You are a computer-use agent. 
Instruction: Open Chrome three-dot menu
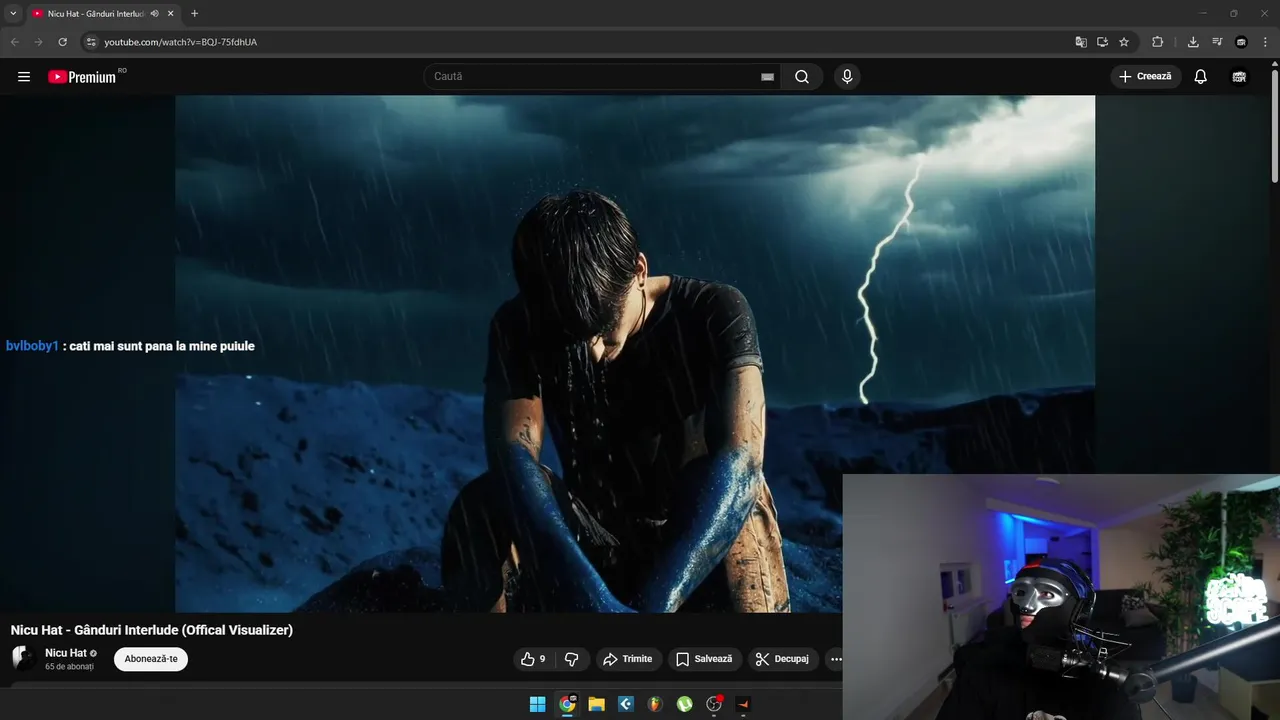pyautogui.click(x=1265, y=42)
